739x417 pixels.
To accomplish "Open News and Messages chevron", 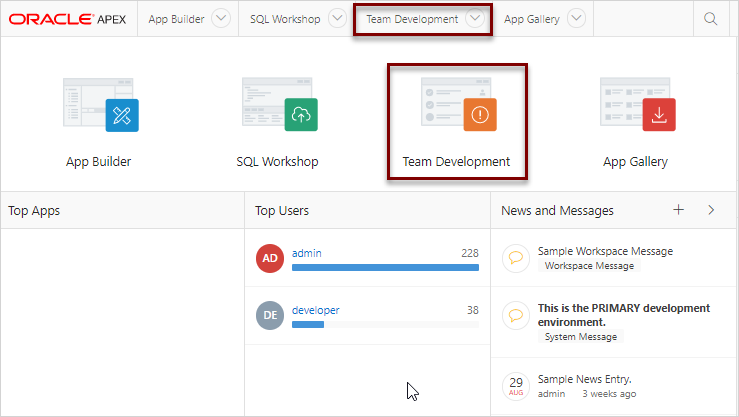I will (711, 210).
